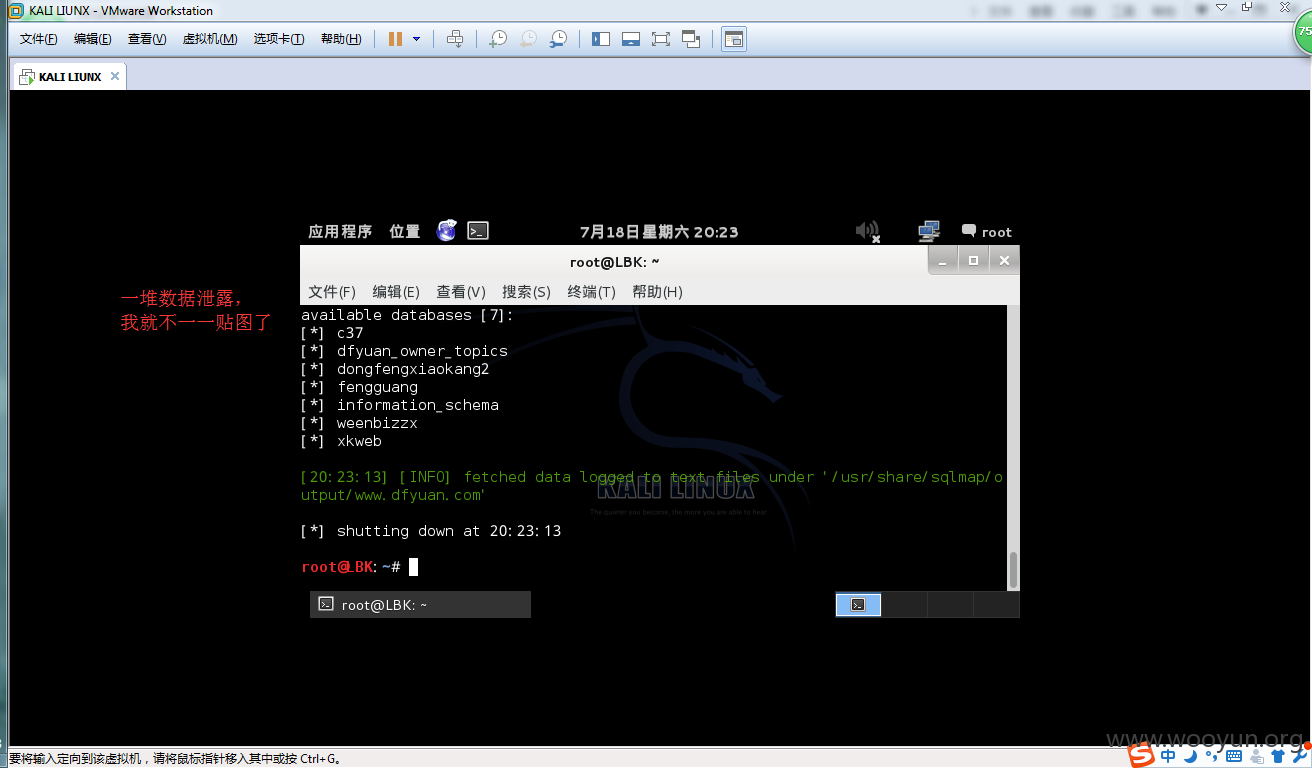Viewport: 1312px width, 768px height.
Task: Toggle Chinese/English input mode 中 icon
Action: pos(1168,755)
